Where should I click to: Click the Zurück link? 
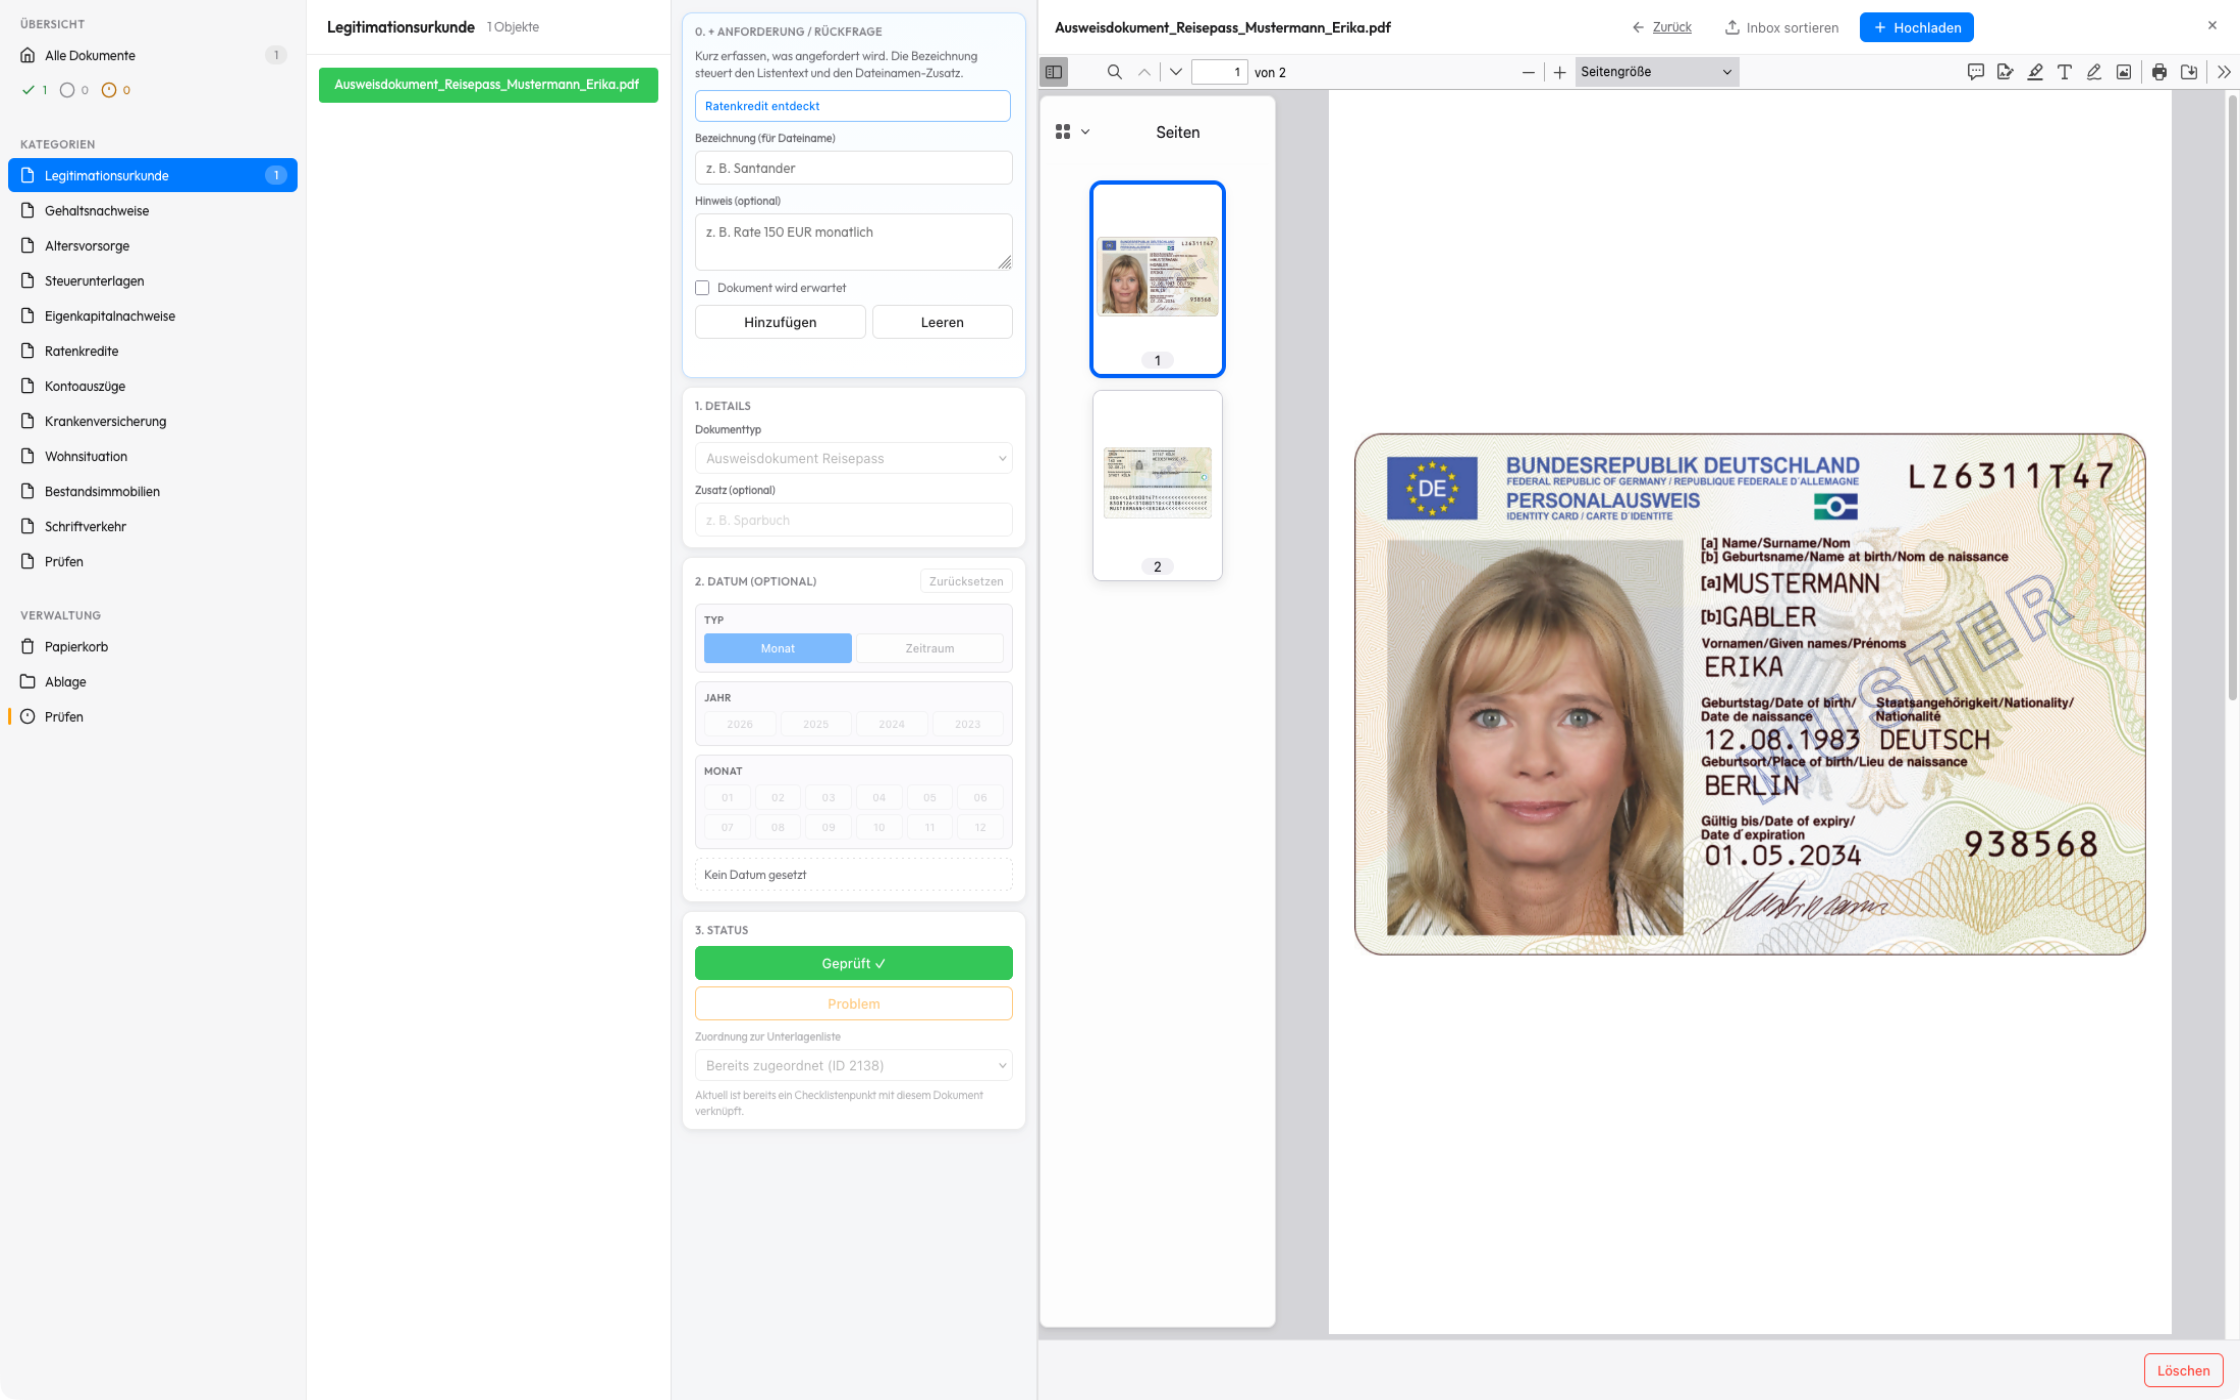click(1671, 28)
